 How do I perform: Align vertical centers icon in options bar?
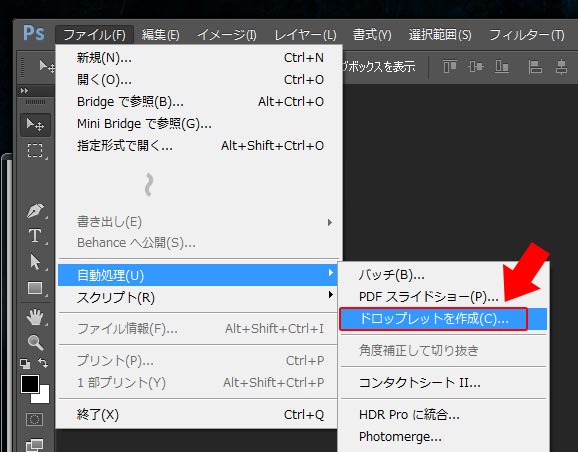[x=476, y=67]
